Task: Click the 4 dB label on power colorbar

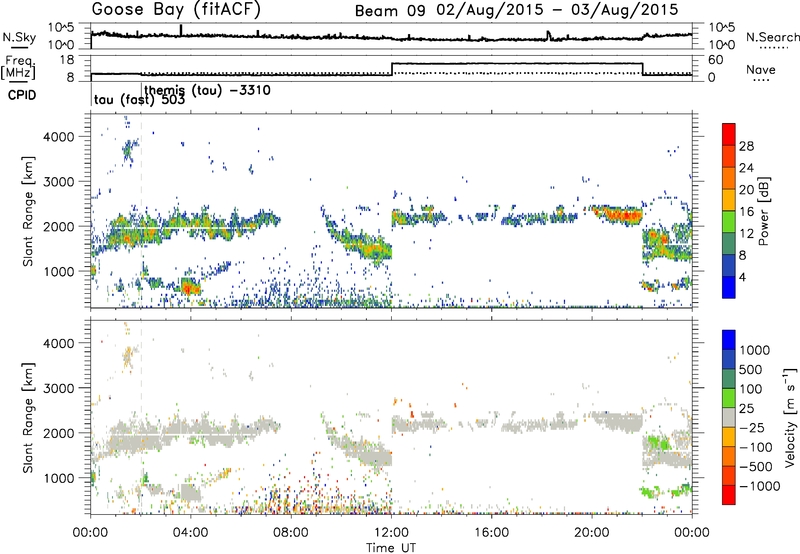Action: (742, 277)
